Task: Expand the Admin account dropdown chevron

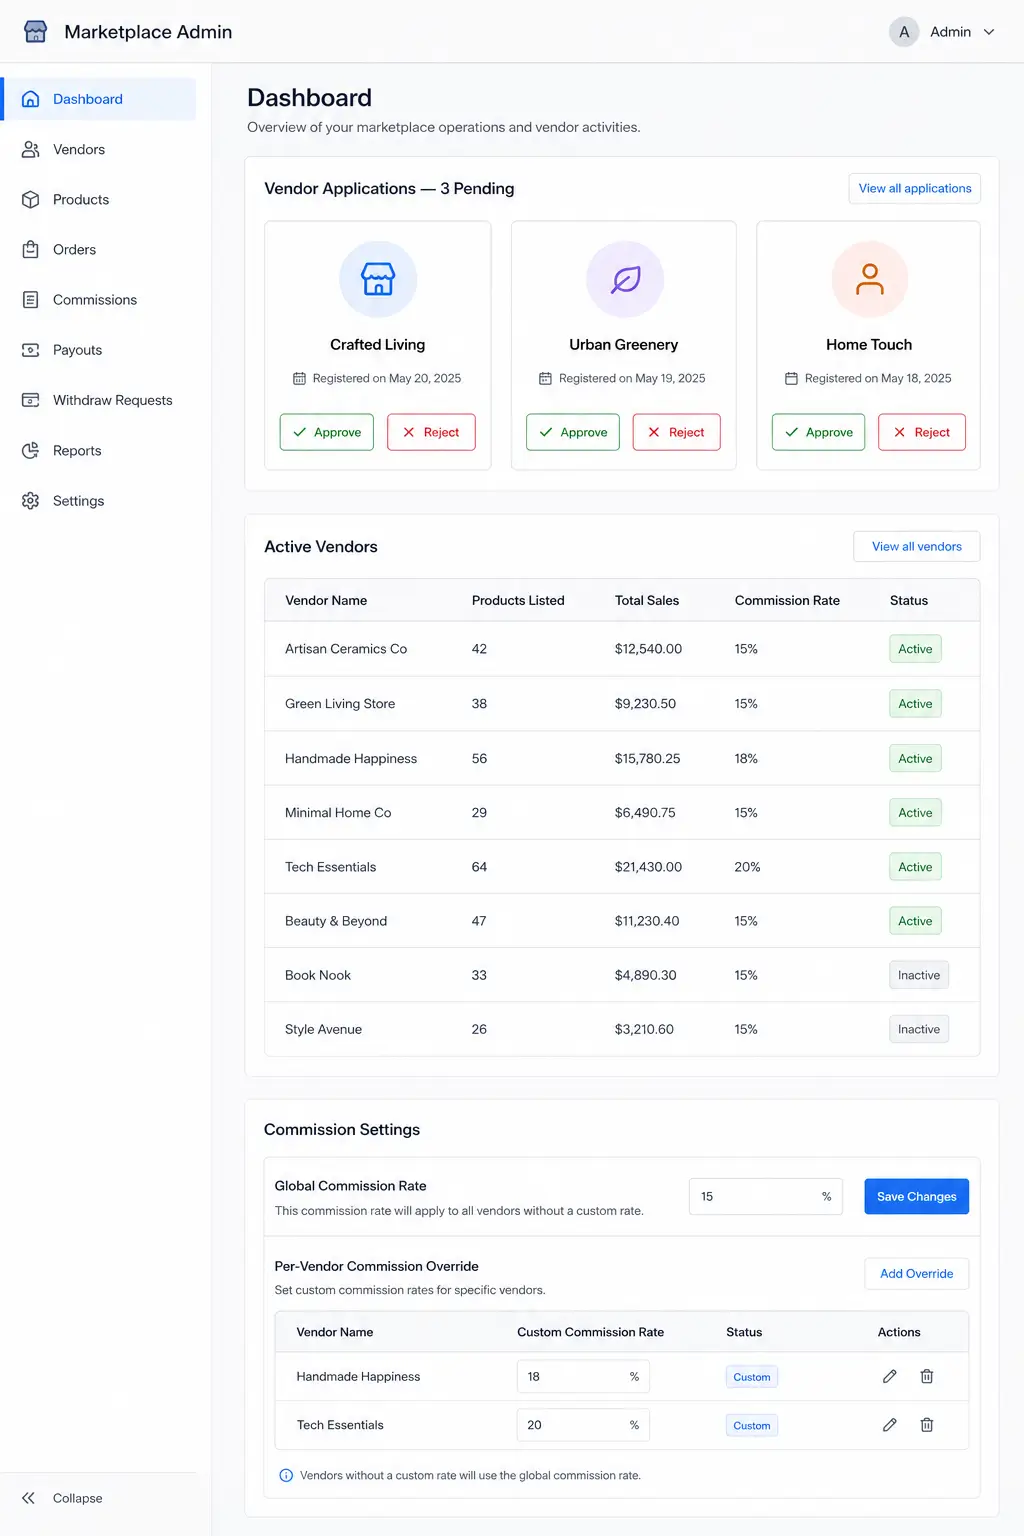Action: 989,32
